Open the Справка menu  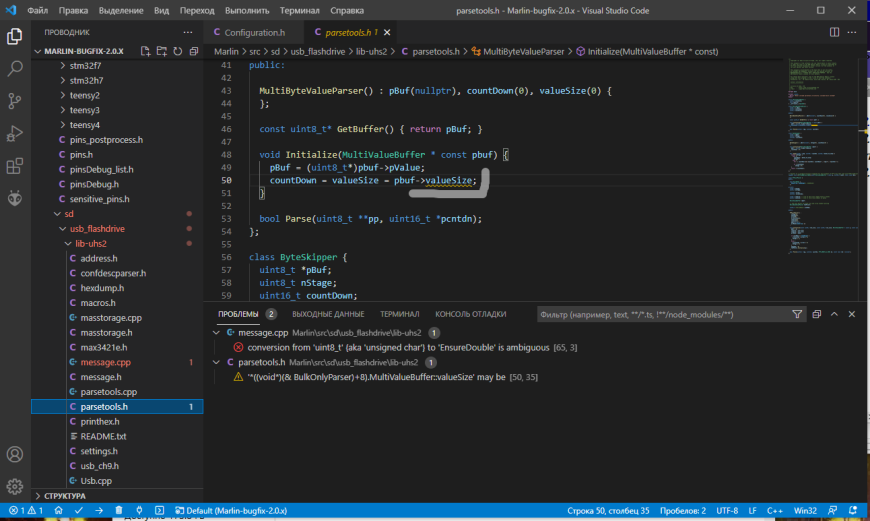(x=347, y=11)
